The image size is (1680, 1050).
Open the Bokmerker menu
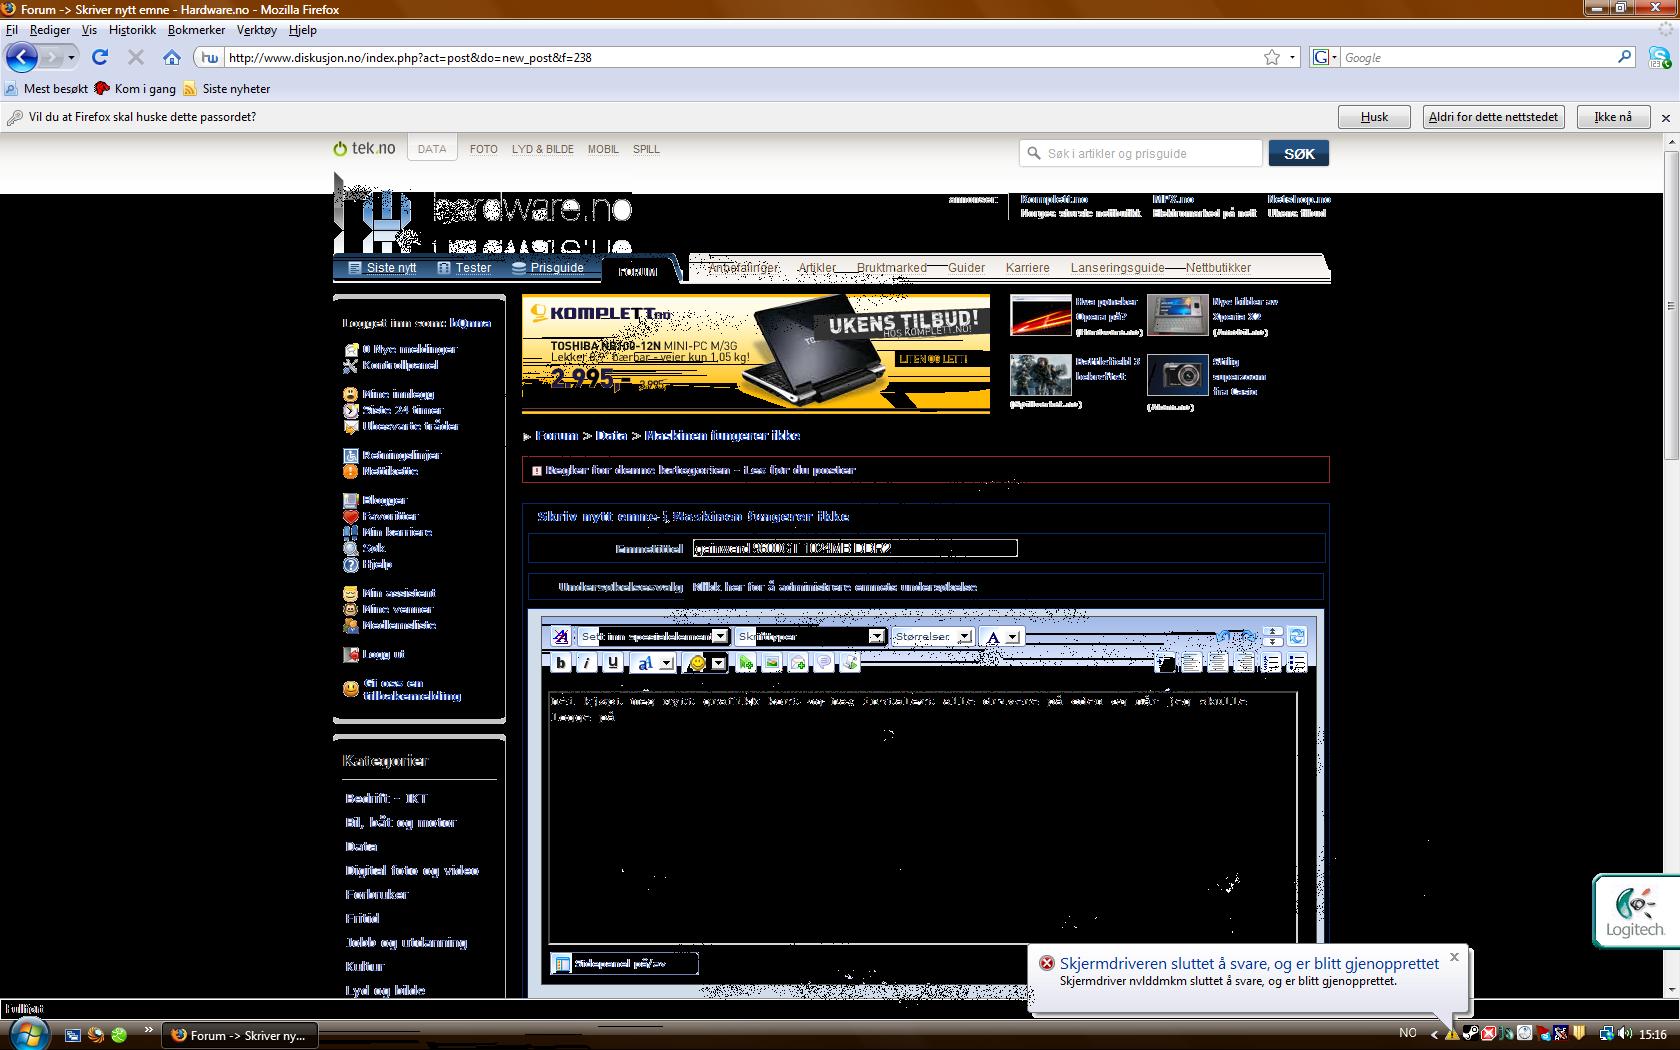tap(196, 30)
